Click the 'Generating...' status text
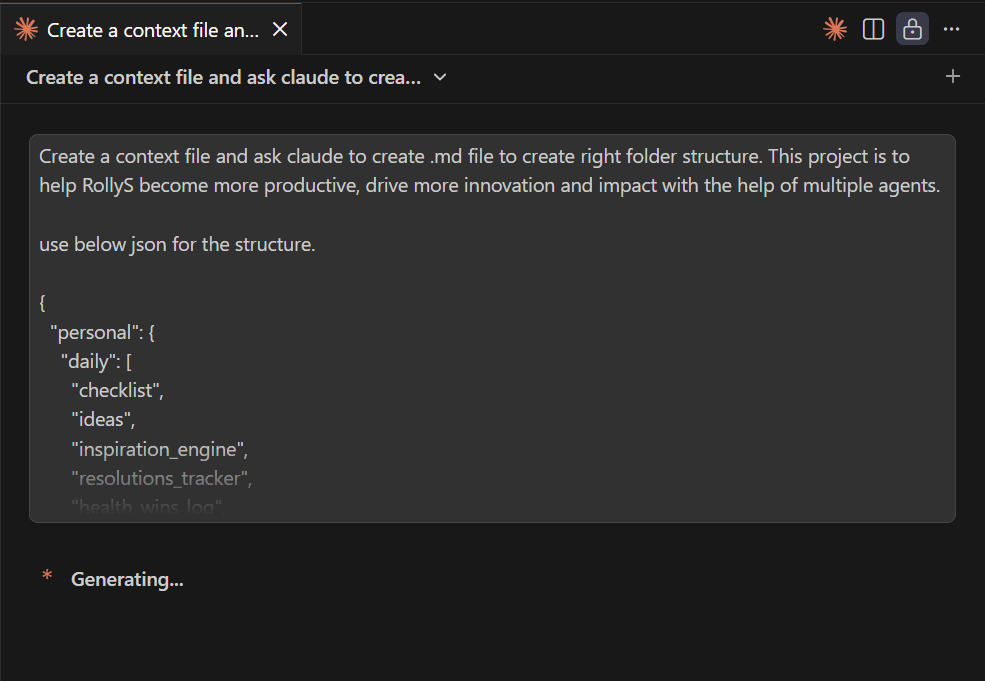The height and width of the screenshot is (681, 985). pos(127,579)
